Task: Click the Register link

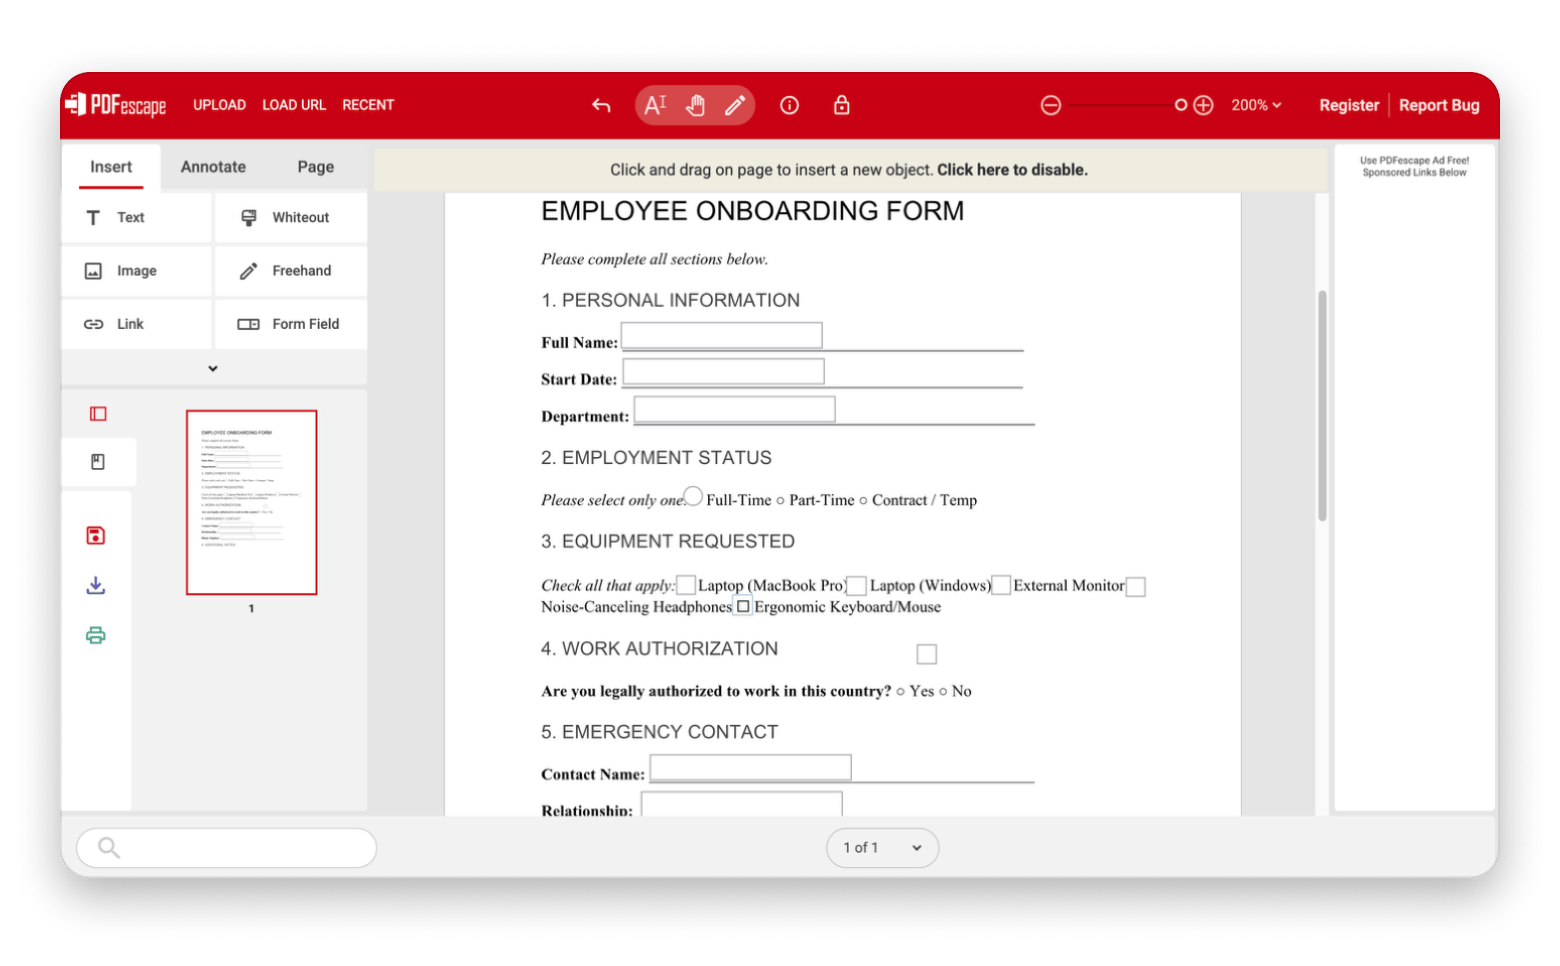Action: (x=1348, y=105)
